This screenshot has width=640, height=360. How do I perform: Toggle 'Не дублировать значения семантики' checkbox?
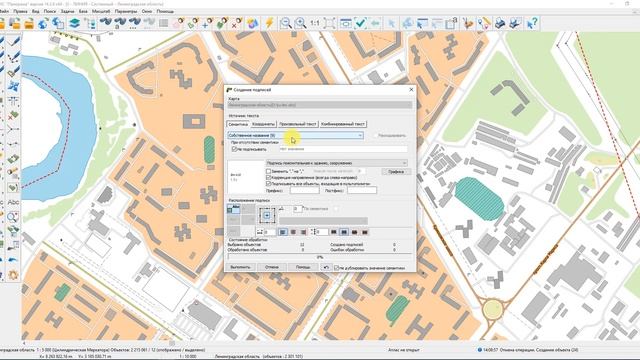337,268
